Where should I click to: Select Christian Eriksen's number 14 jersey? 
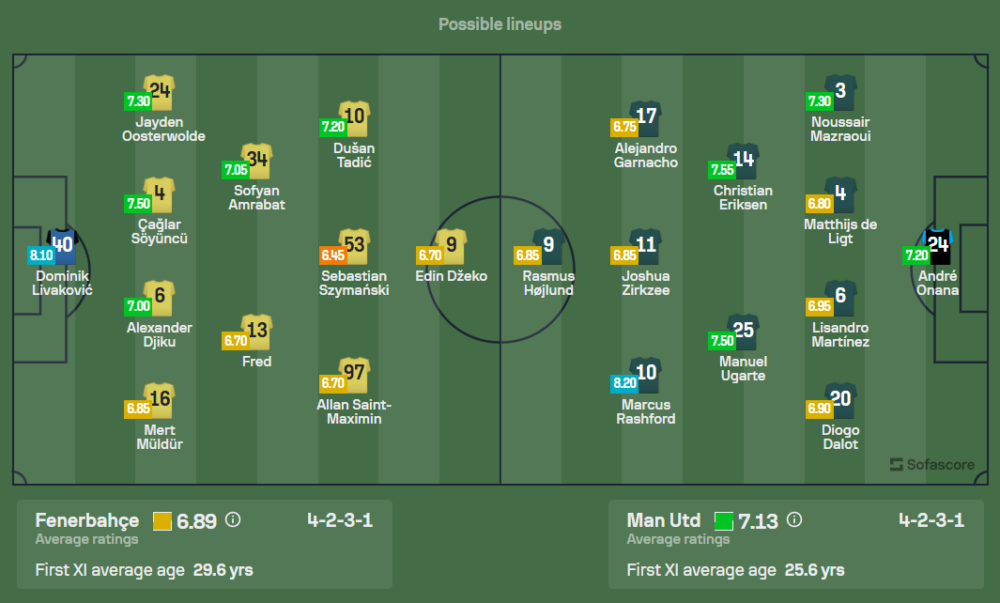[743, 160]
